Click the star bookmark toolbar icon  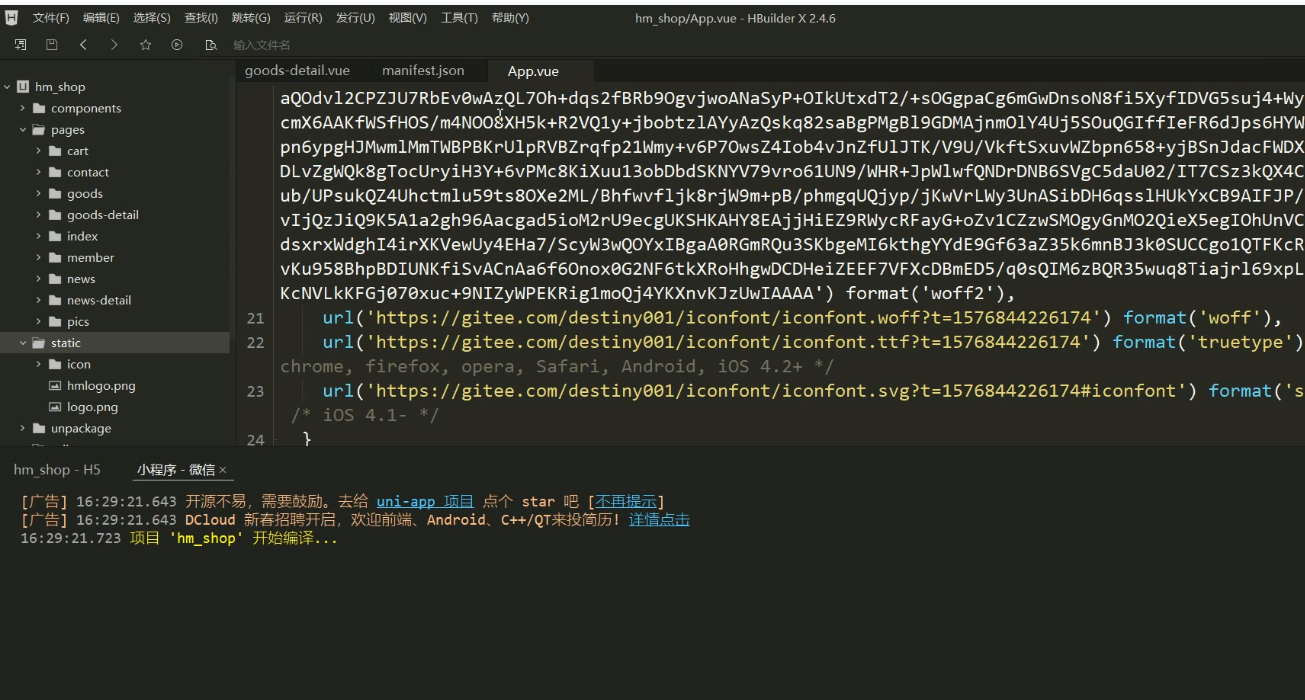coord(145,45)
